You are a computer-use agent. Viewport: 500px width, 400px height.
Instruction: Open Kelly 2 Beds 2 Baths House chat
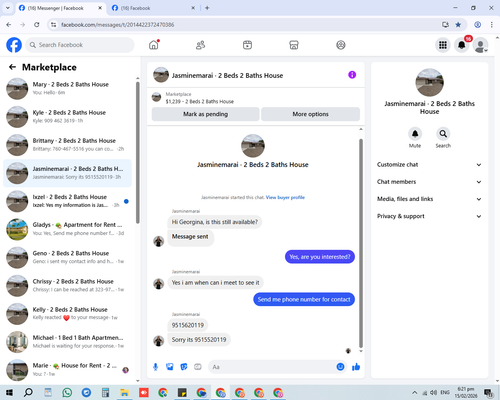coord(67,314)
